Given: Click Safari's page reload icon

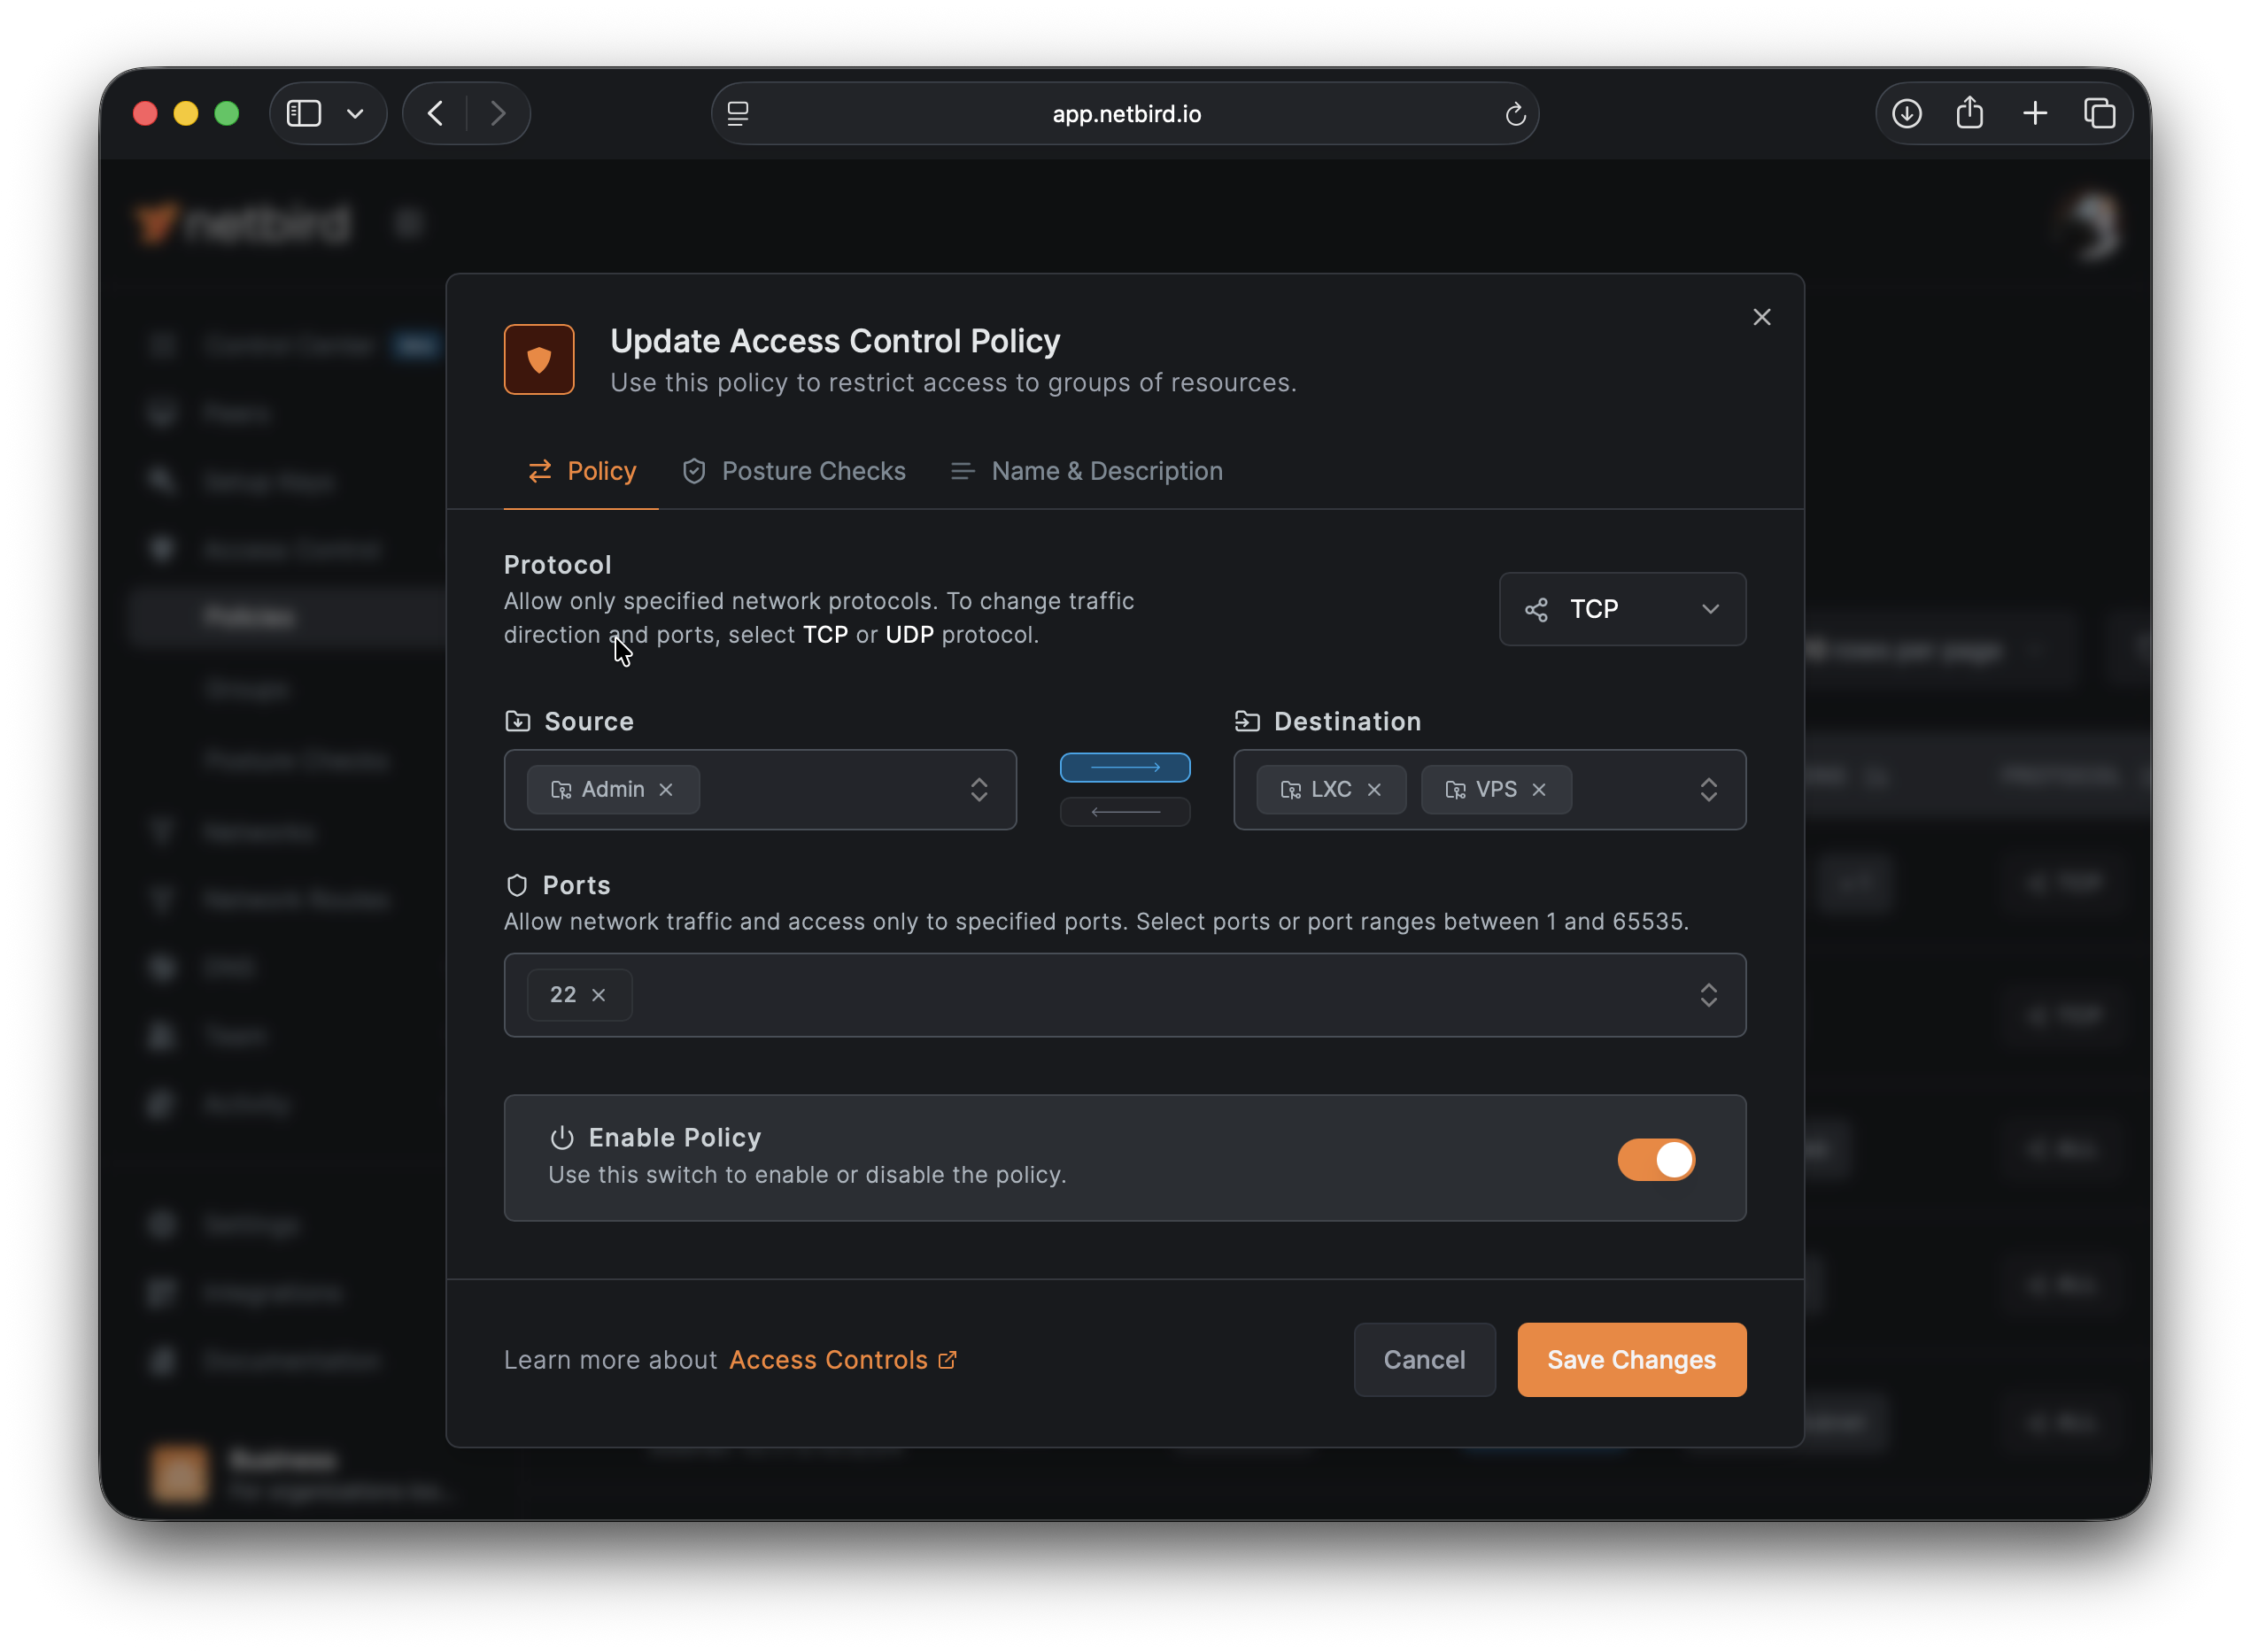Looking at the screenshot, I should coord(1515,114).
